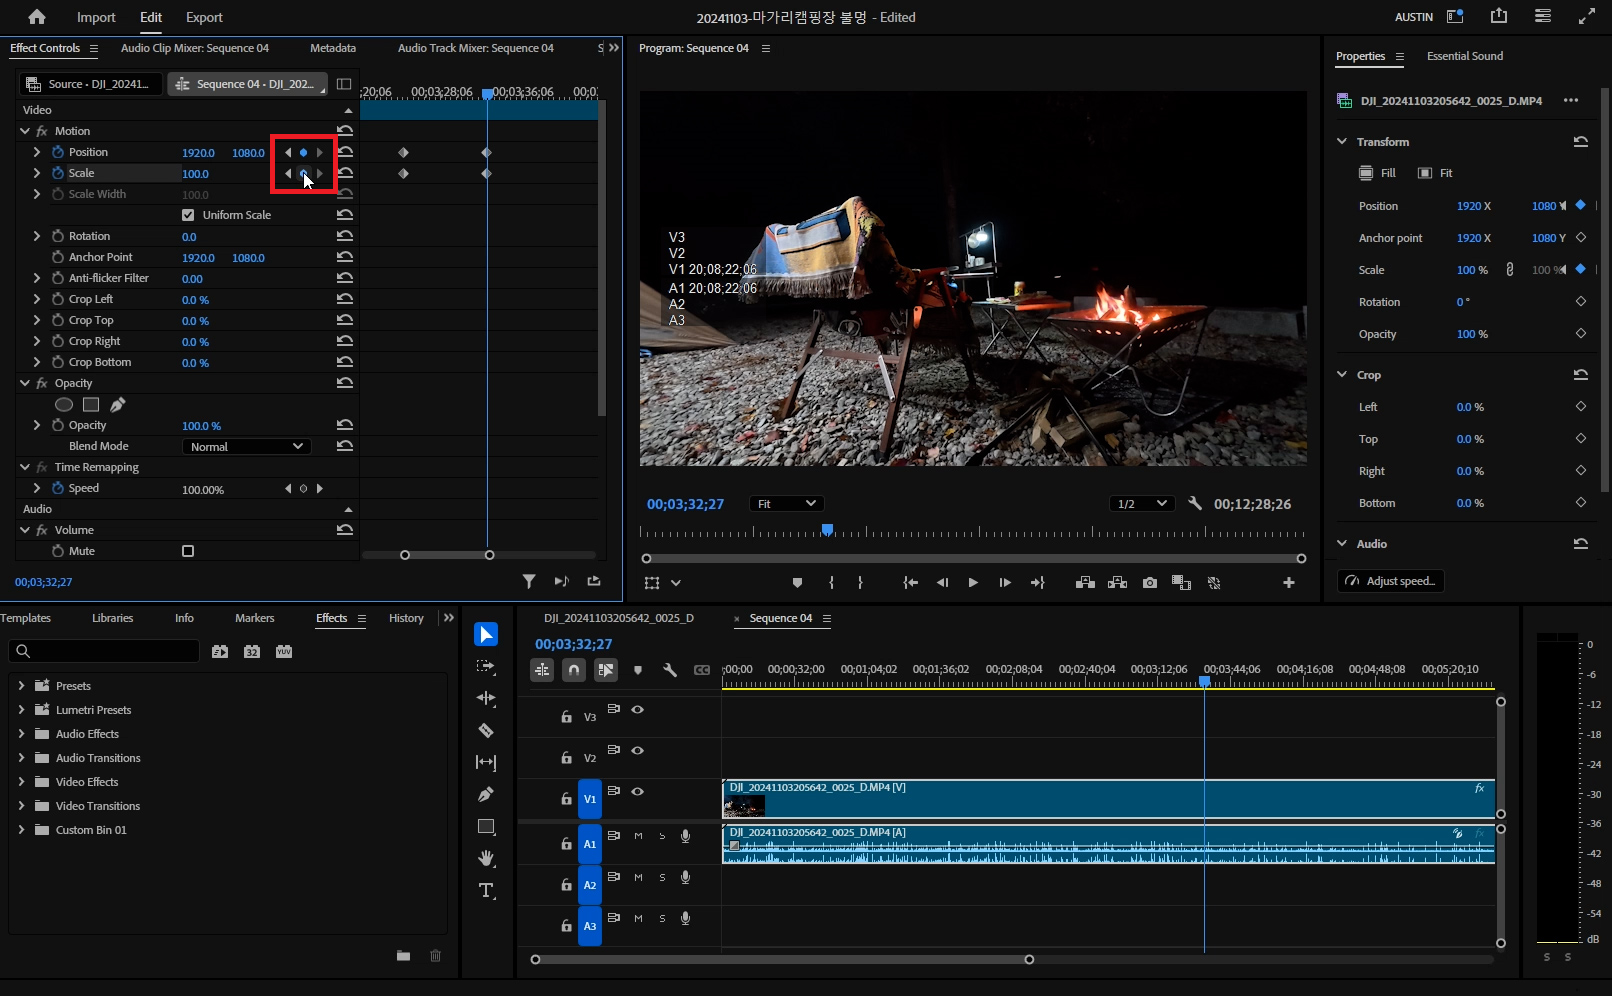Click the Fit button in Transform
The image size is (1612, 996).
(x=1435, y=173)
